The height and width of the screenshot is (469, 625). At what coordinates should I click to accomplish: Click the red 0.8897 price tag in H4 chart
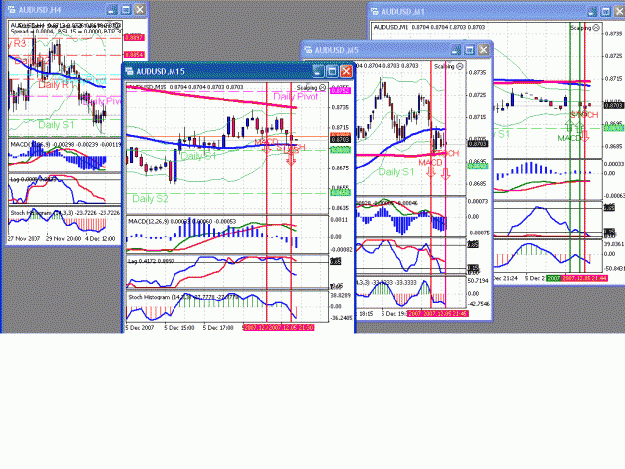point(134,37)
